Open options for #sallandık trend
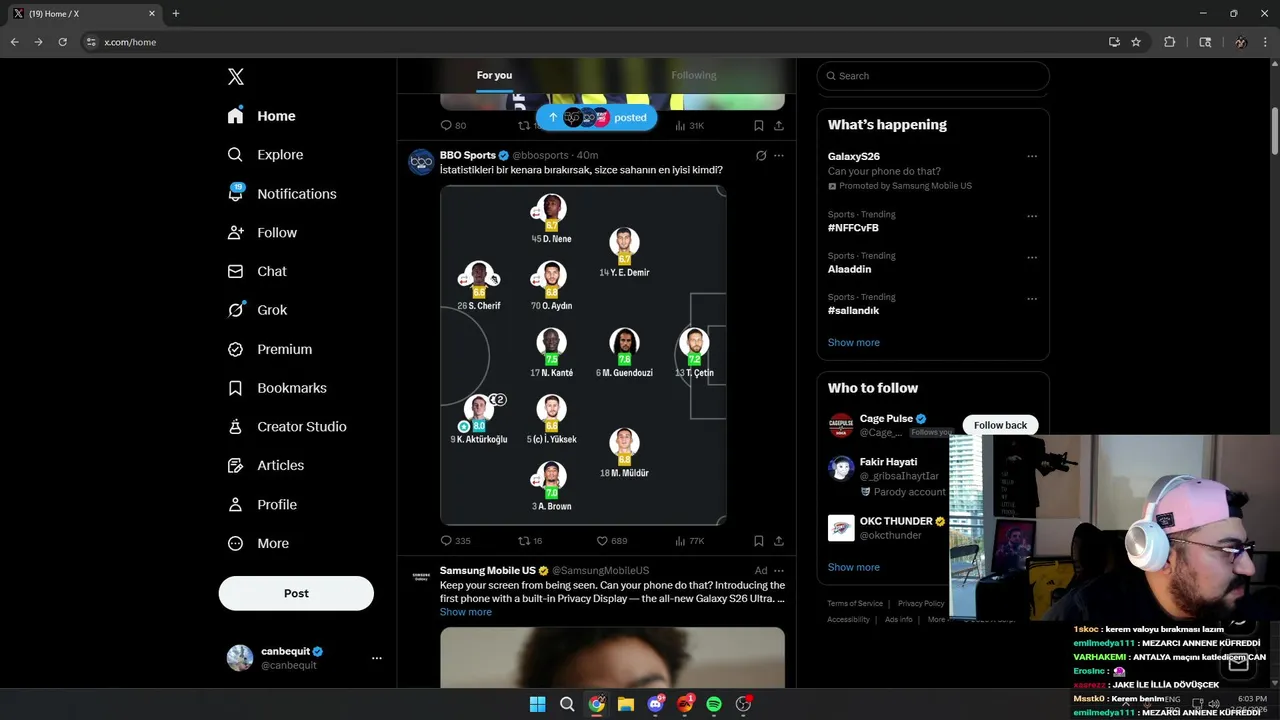This screenshot has width=1280, height=720. tap(1032, 298)
